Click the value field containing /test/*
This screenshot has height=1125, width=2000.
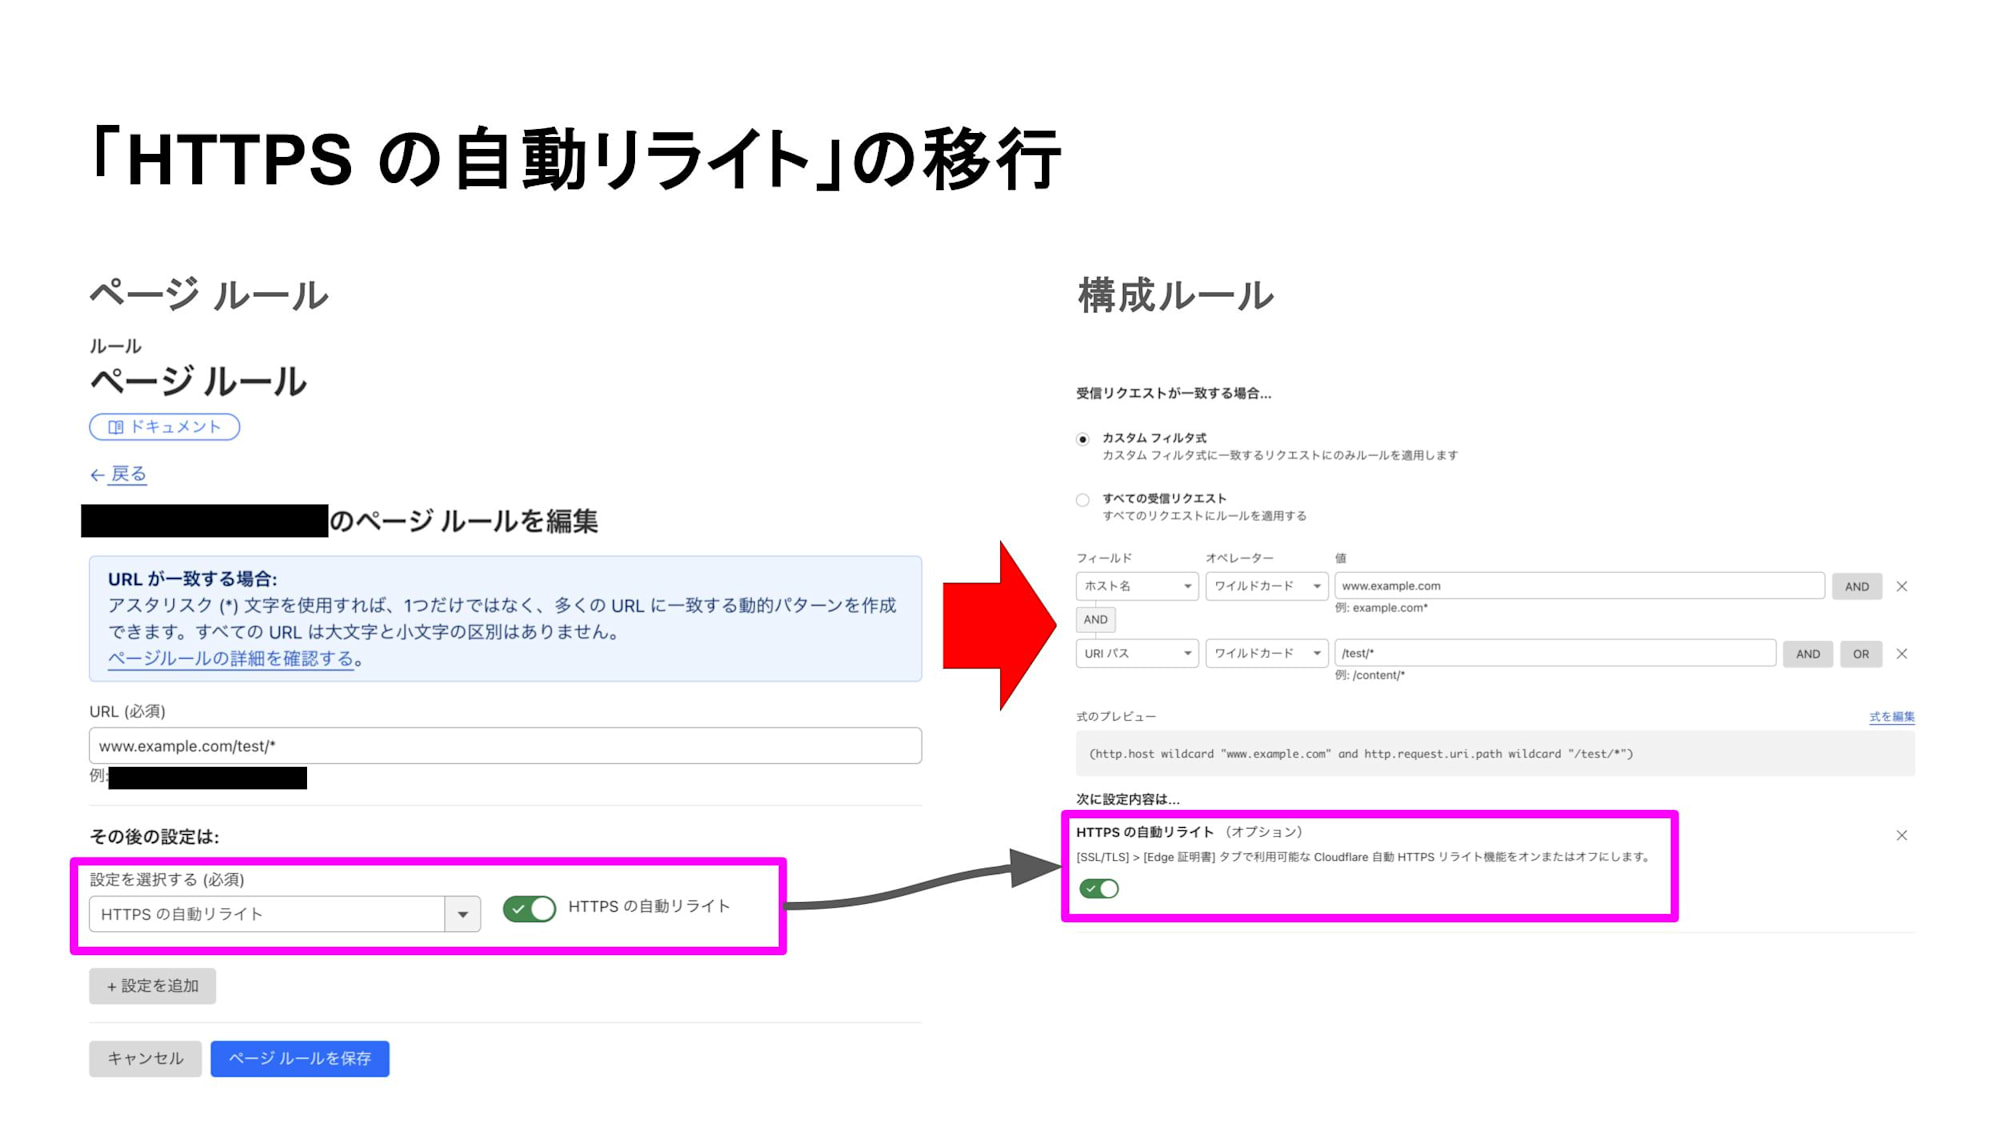(x=1555, y=654)
